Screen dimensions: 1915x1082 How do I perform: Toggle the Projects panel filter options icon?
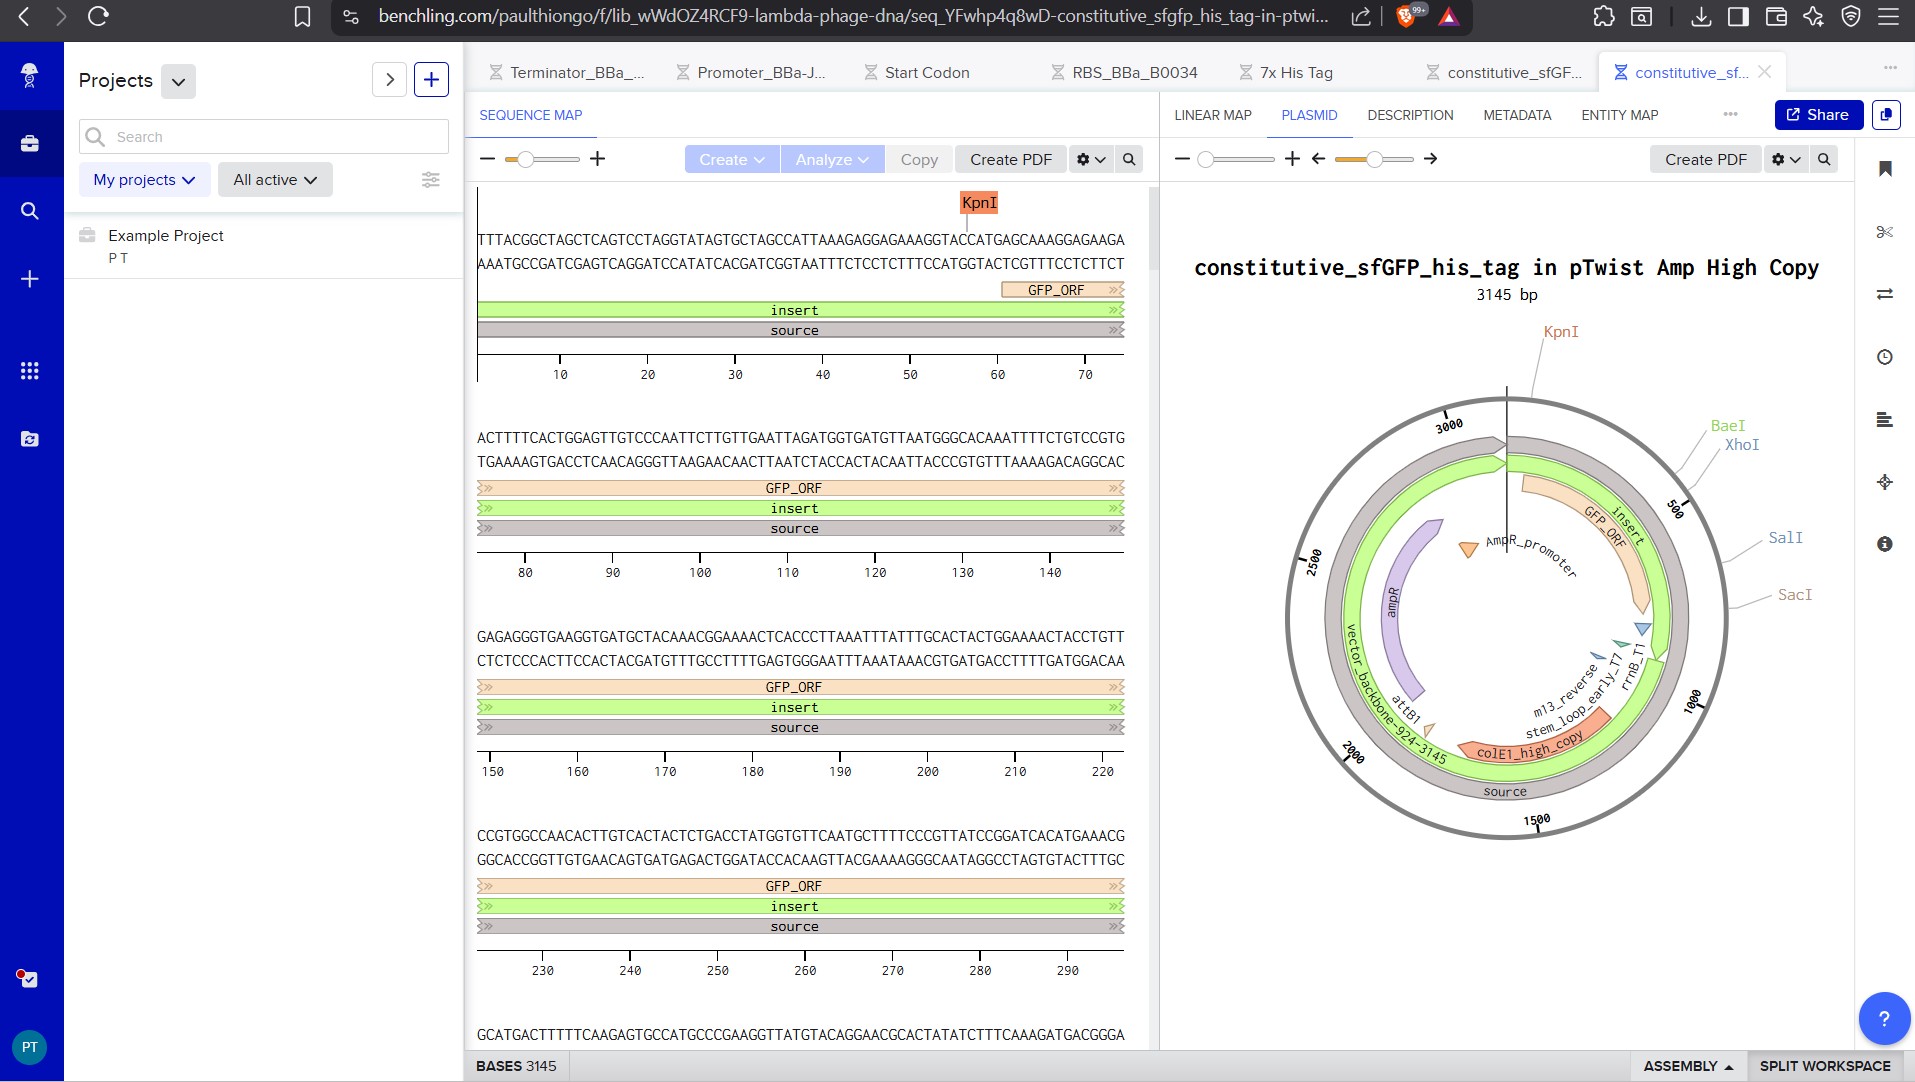pyautogui.click(x=431, y=180)
